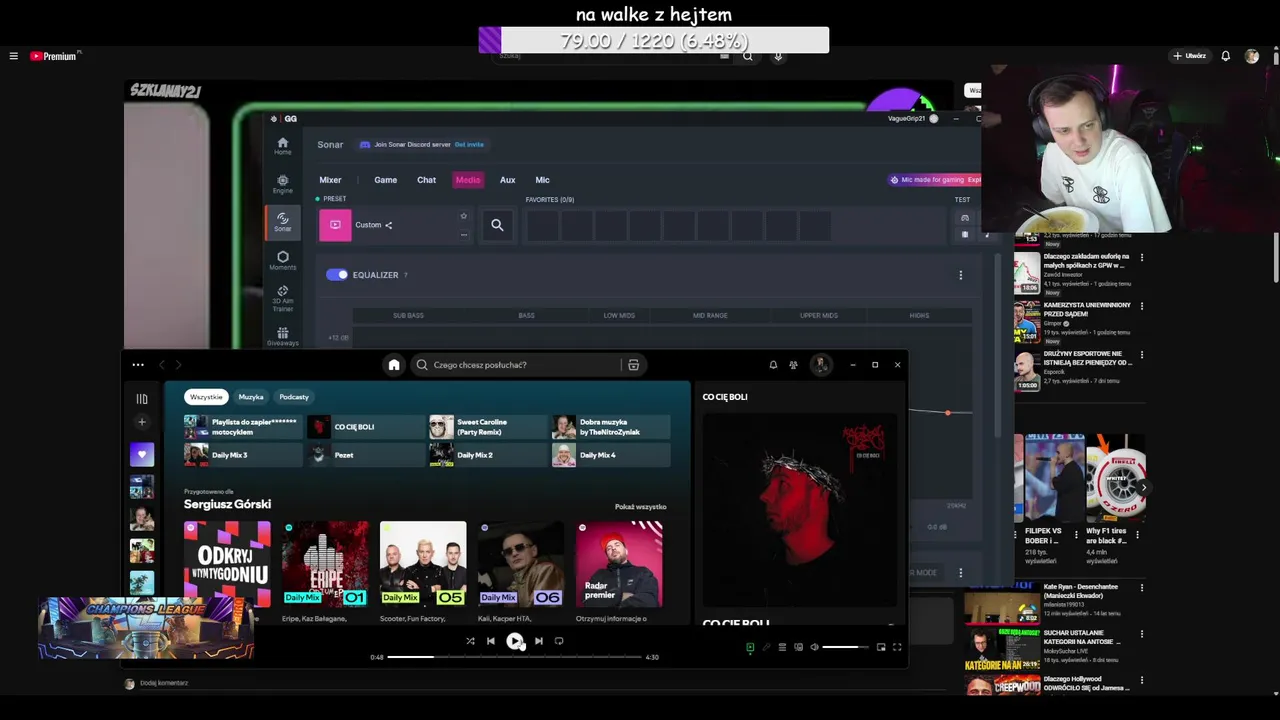
Task: Click Spotify playback progress bar
Action: pos(514,657)
